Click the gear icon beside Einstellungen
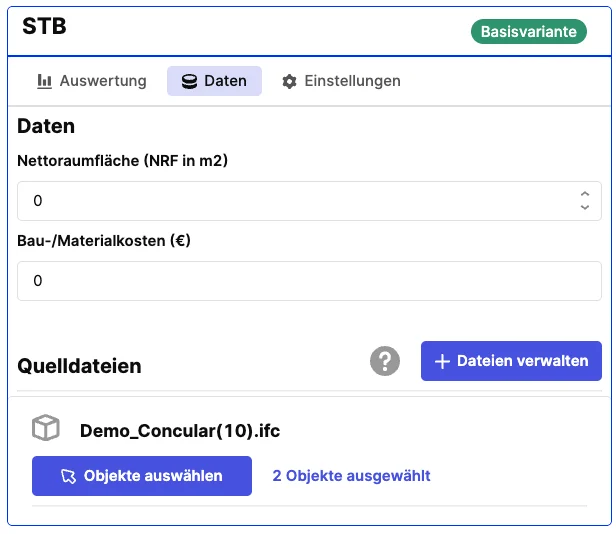The width and height of the screenshot is (616, 534). point(290,81)
